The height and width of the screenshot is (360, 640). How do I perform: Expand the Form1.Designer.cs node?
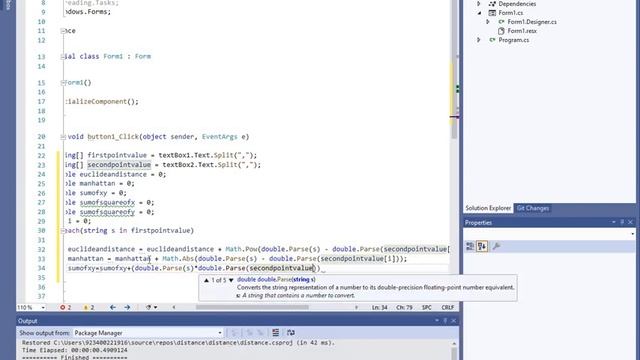(x=488, y=22)
